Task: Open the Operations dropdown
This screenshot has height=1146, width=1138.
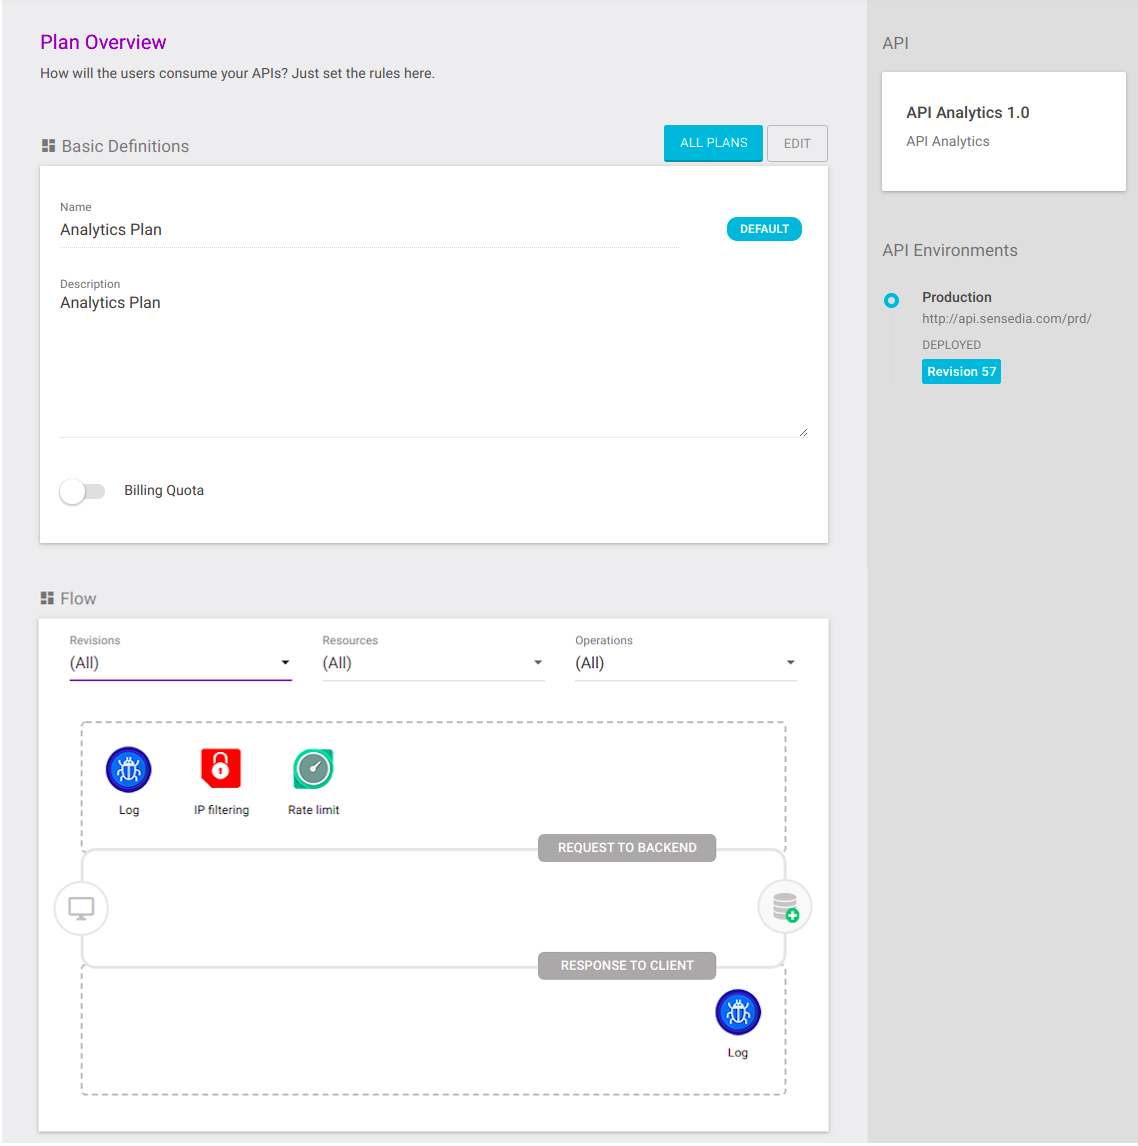Action: 685,663
